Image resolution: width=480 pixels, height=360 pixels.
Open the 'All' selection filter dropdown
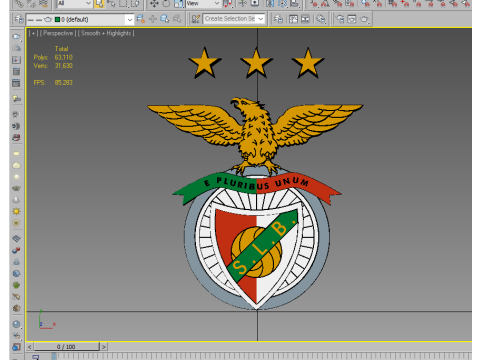coord(74,4)
